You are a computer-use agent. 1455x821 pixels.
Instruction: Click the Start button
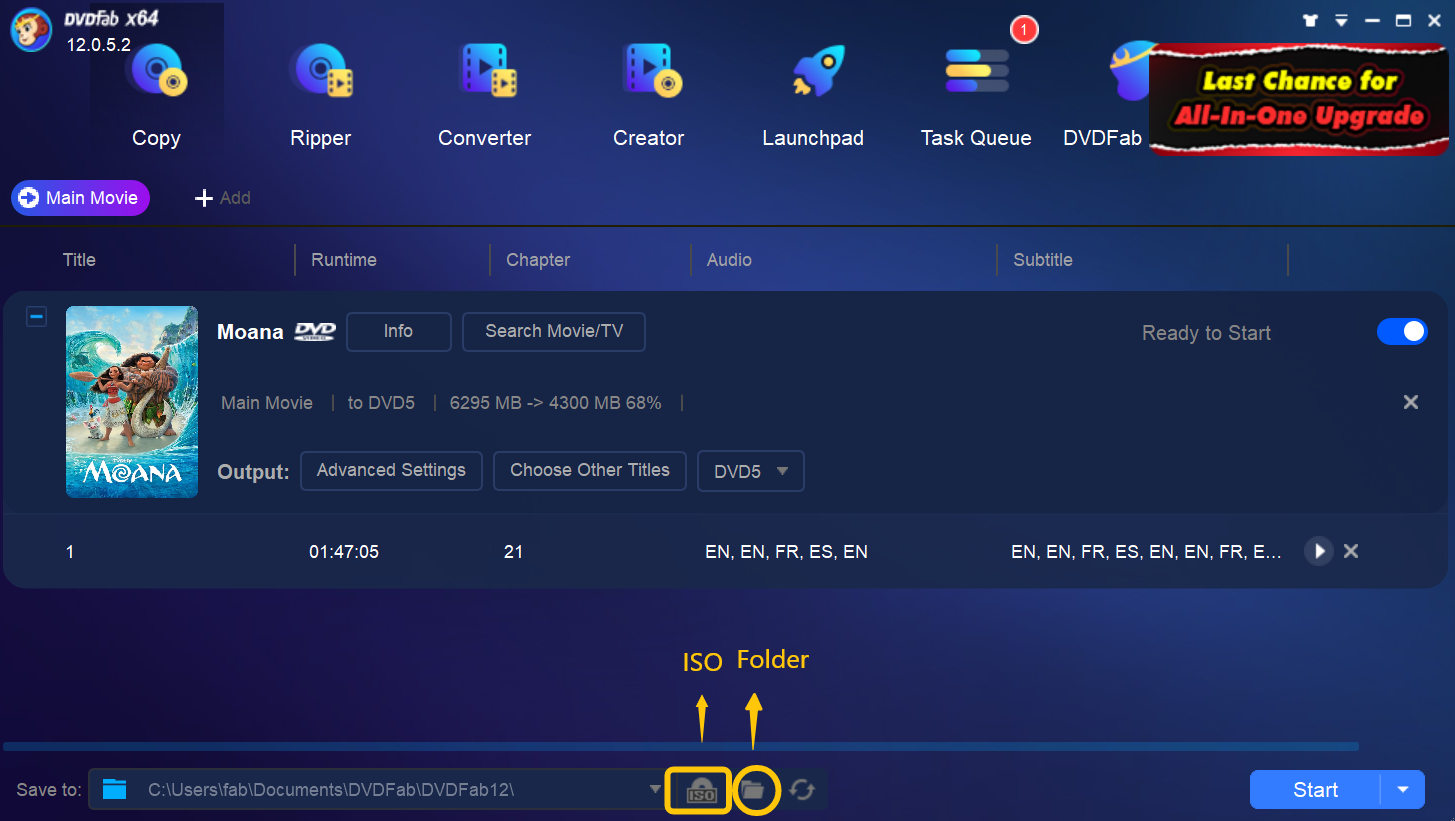pyautogui.click(x=1315, y=790)
